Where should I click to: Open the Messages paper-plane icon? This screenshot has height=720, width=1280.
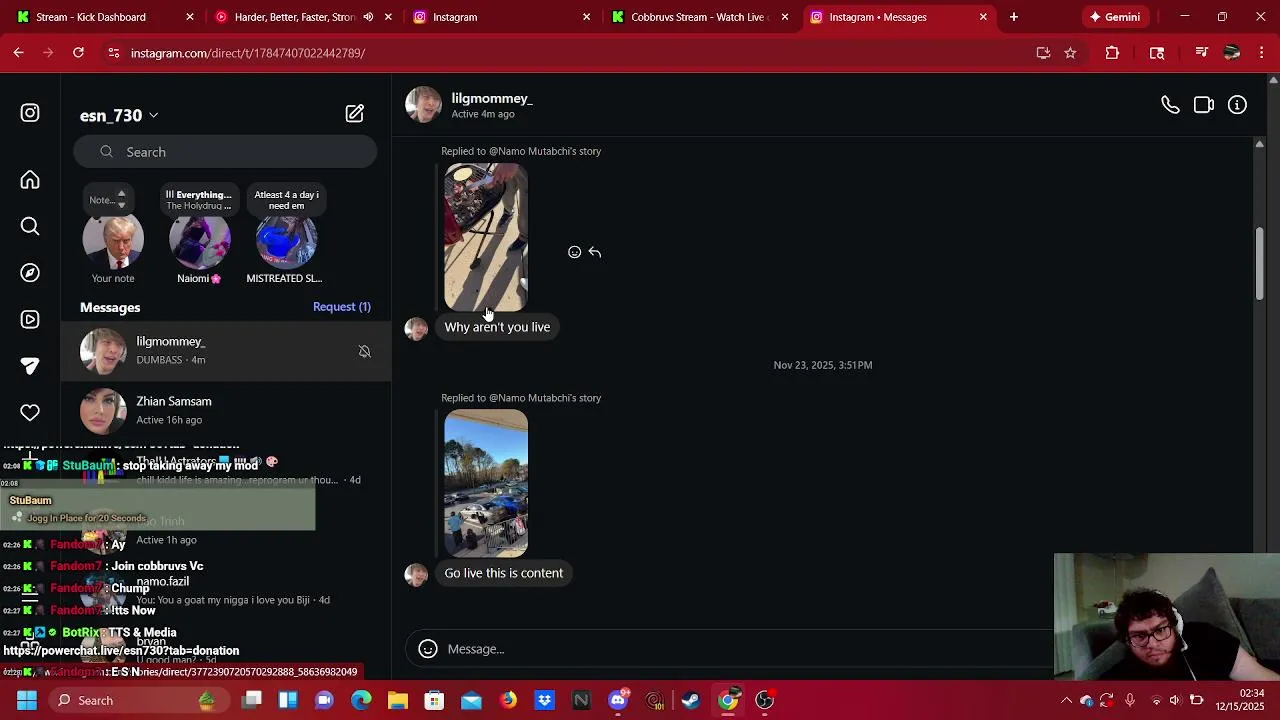(x=30, y=366)
